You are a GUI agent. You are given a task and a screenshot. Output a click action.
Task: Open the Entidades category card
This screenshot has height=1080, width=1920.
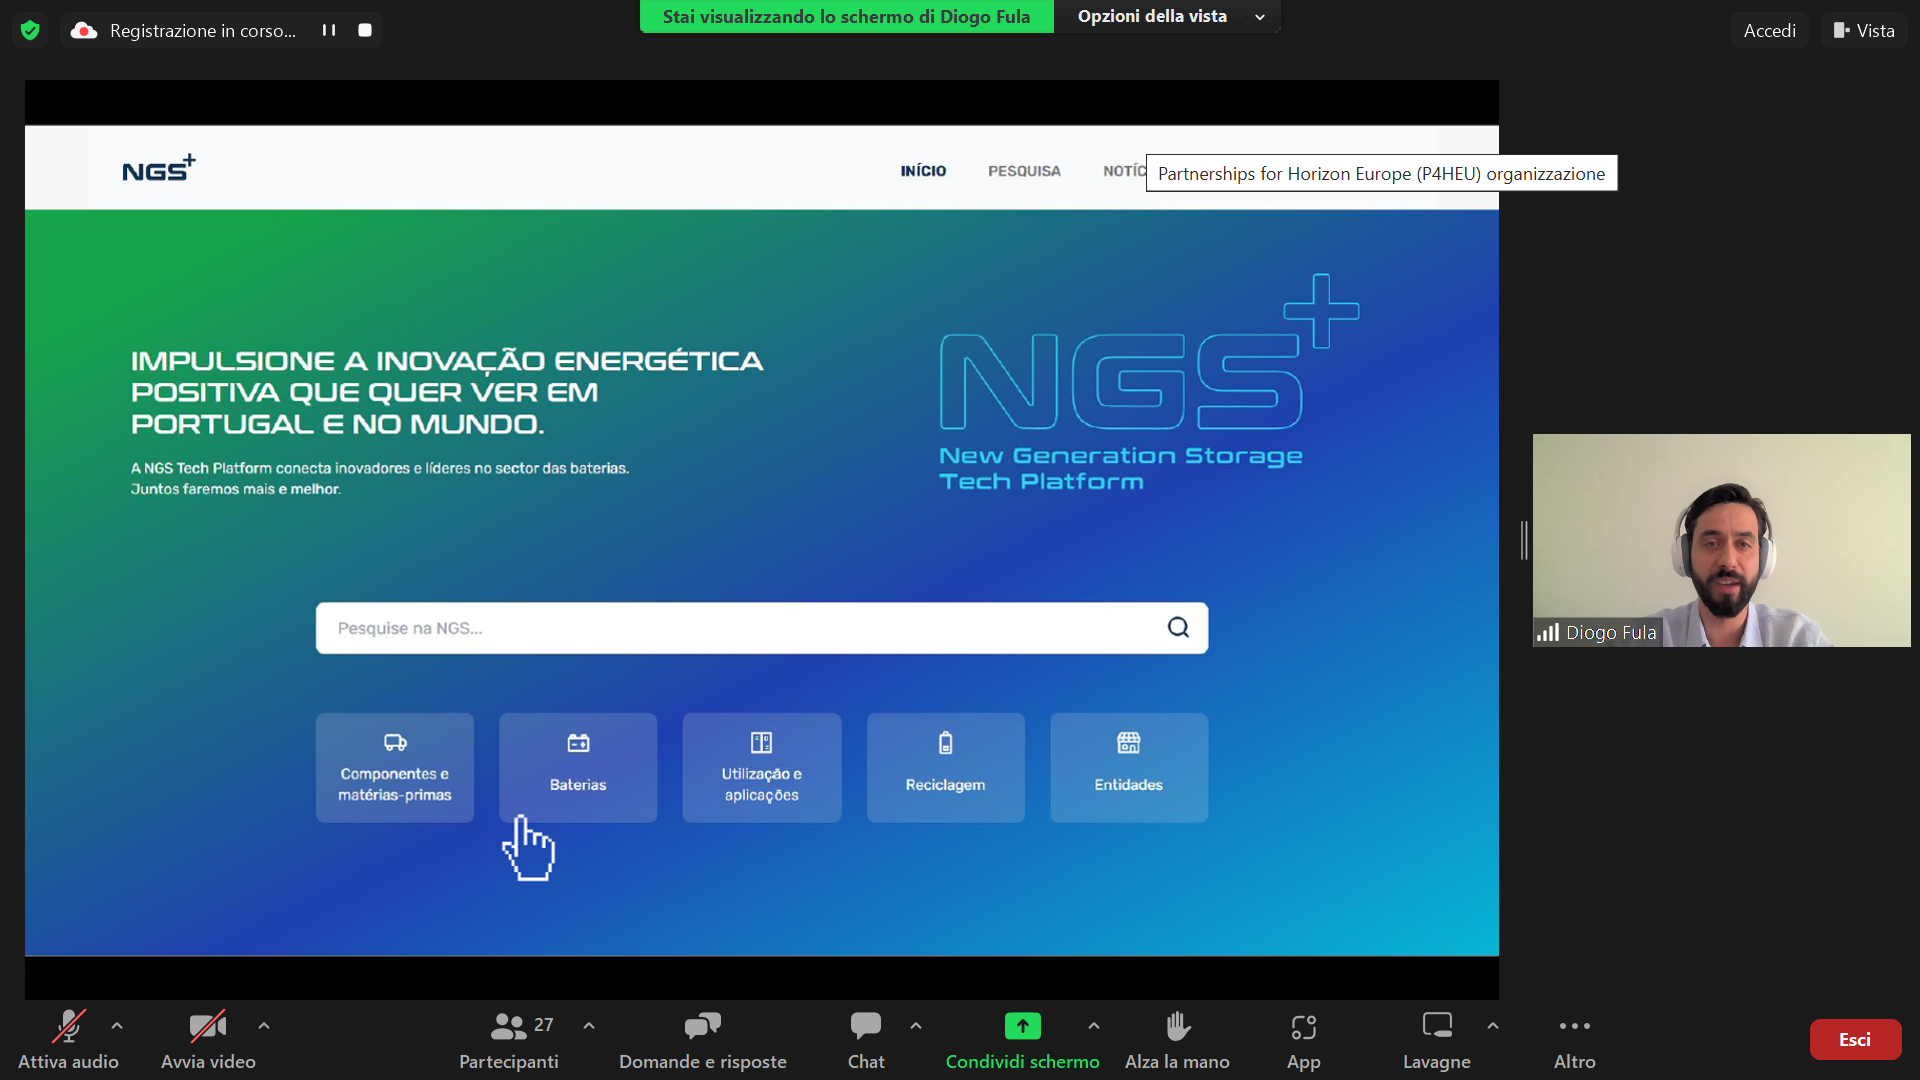click(1129, 768)
